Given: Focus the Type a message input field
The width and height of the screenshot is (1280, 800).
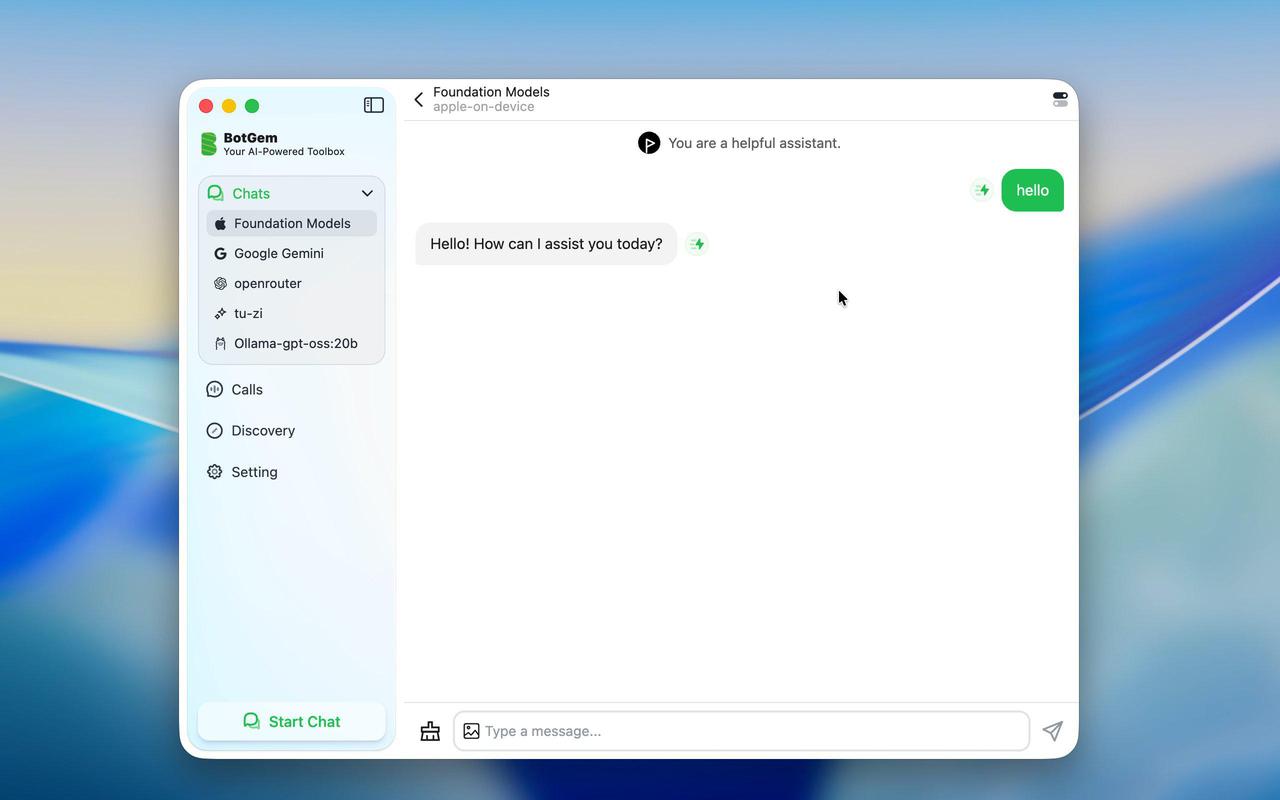Looking at the screenshot, I should (742, 731).
